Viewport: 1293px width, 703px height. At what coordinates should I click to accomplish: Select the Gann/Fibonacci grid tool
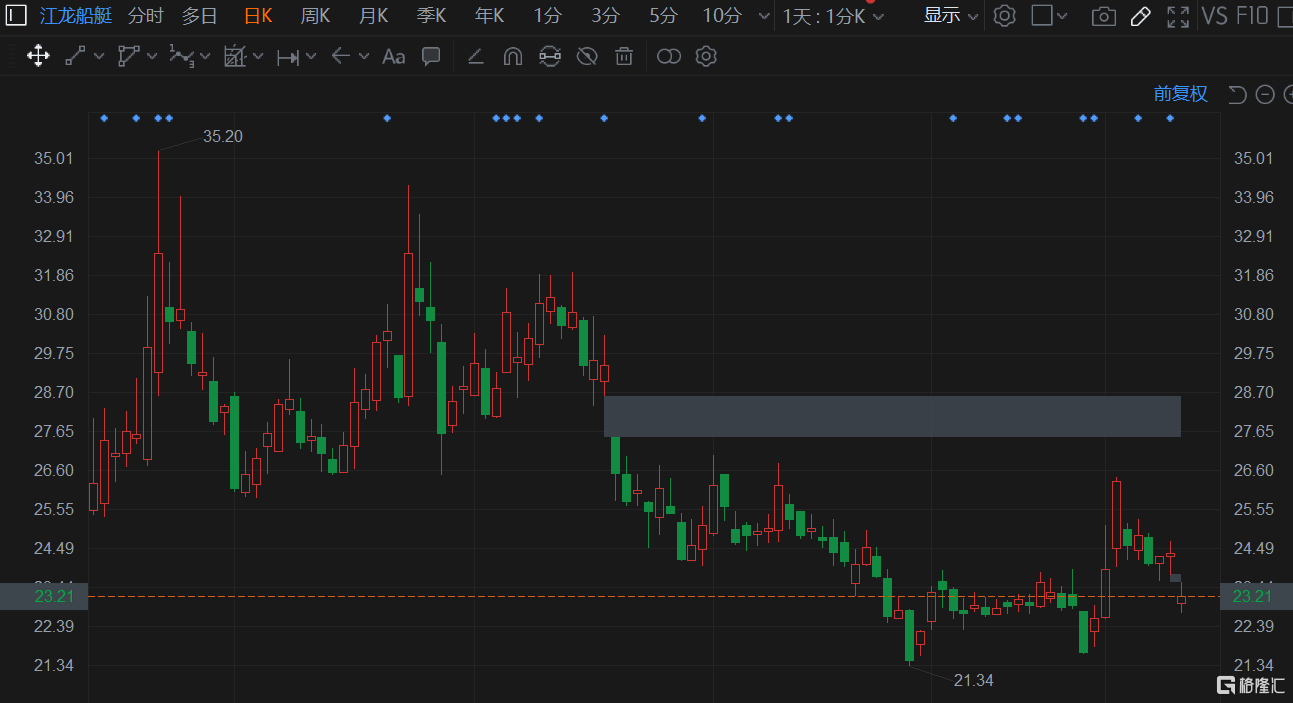[x=234, y=56]
